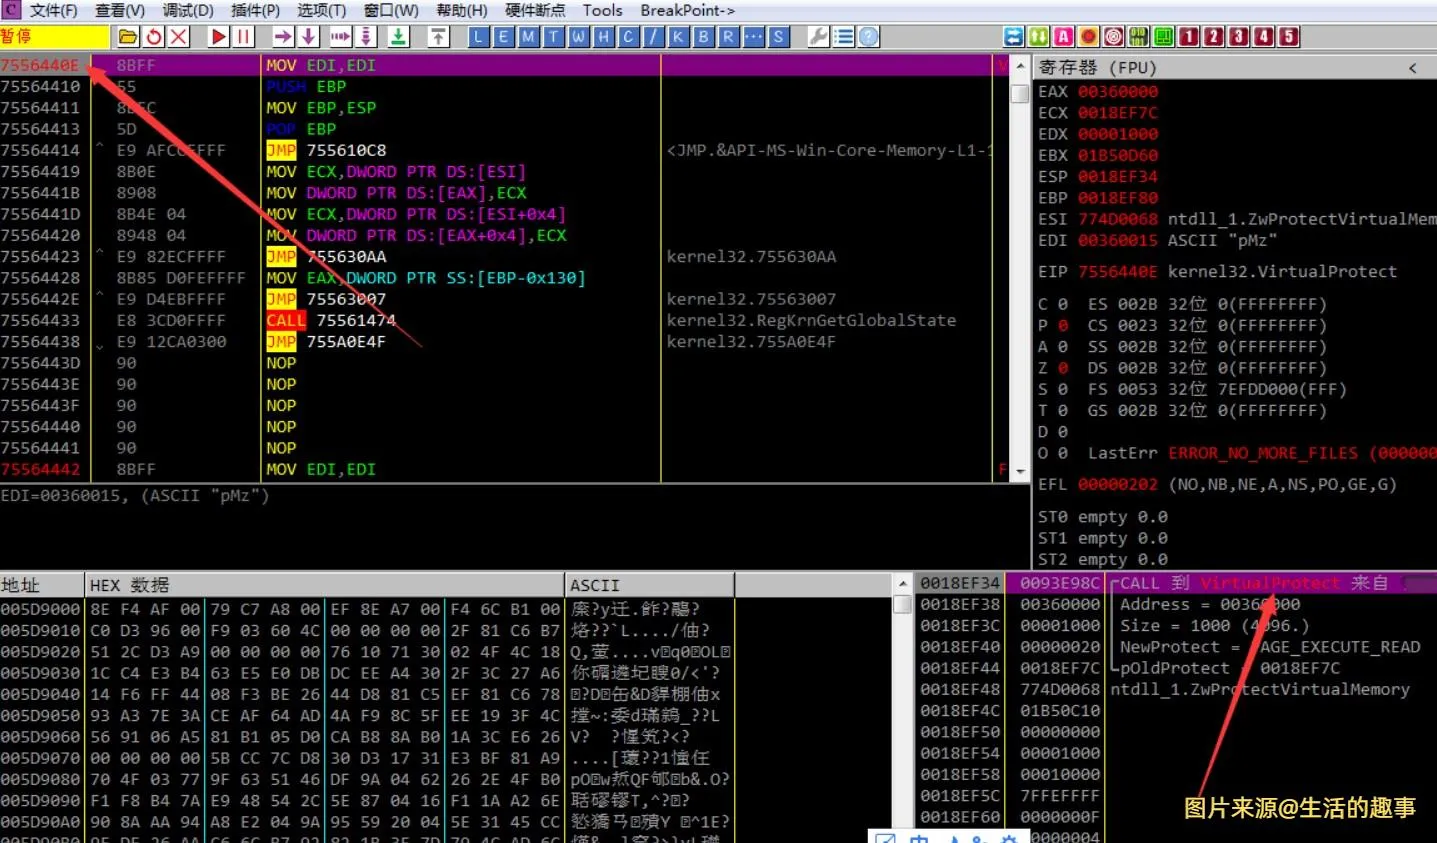The width and height of the screenshot is (1437, 843).
Task: Open the Breakpoints window (B button)
Action: 703,37
